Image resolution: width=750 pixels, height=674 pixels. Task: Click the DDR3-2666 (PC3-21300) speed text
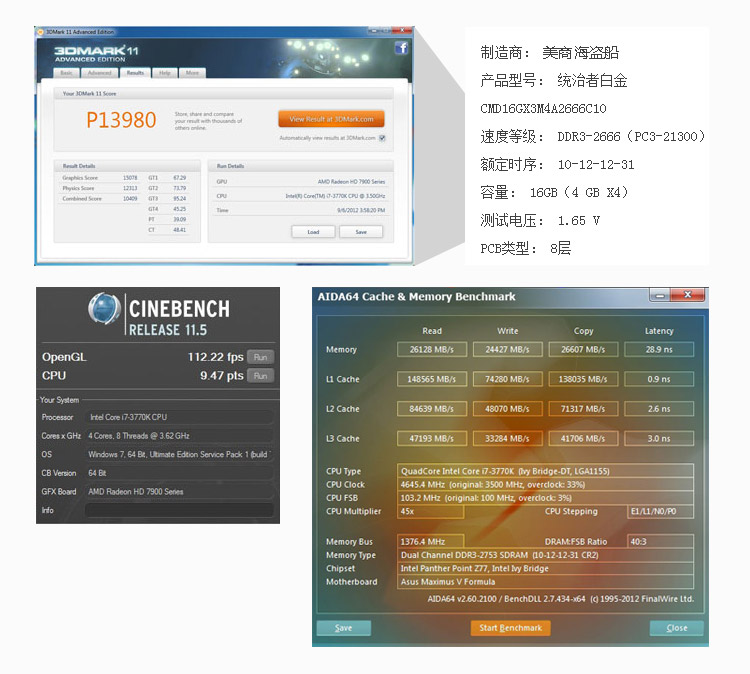[x=631, y=137]
